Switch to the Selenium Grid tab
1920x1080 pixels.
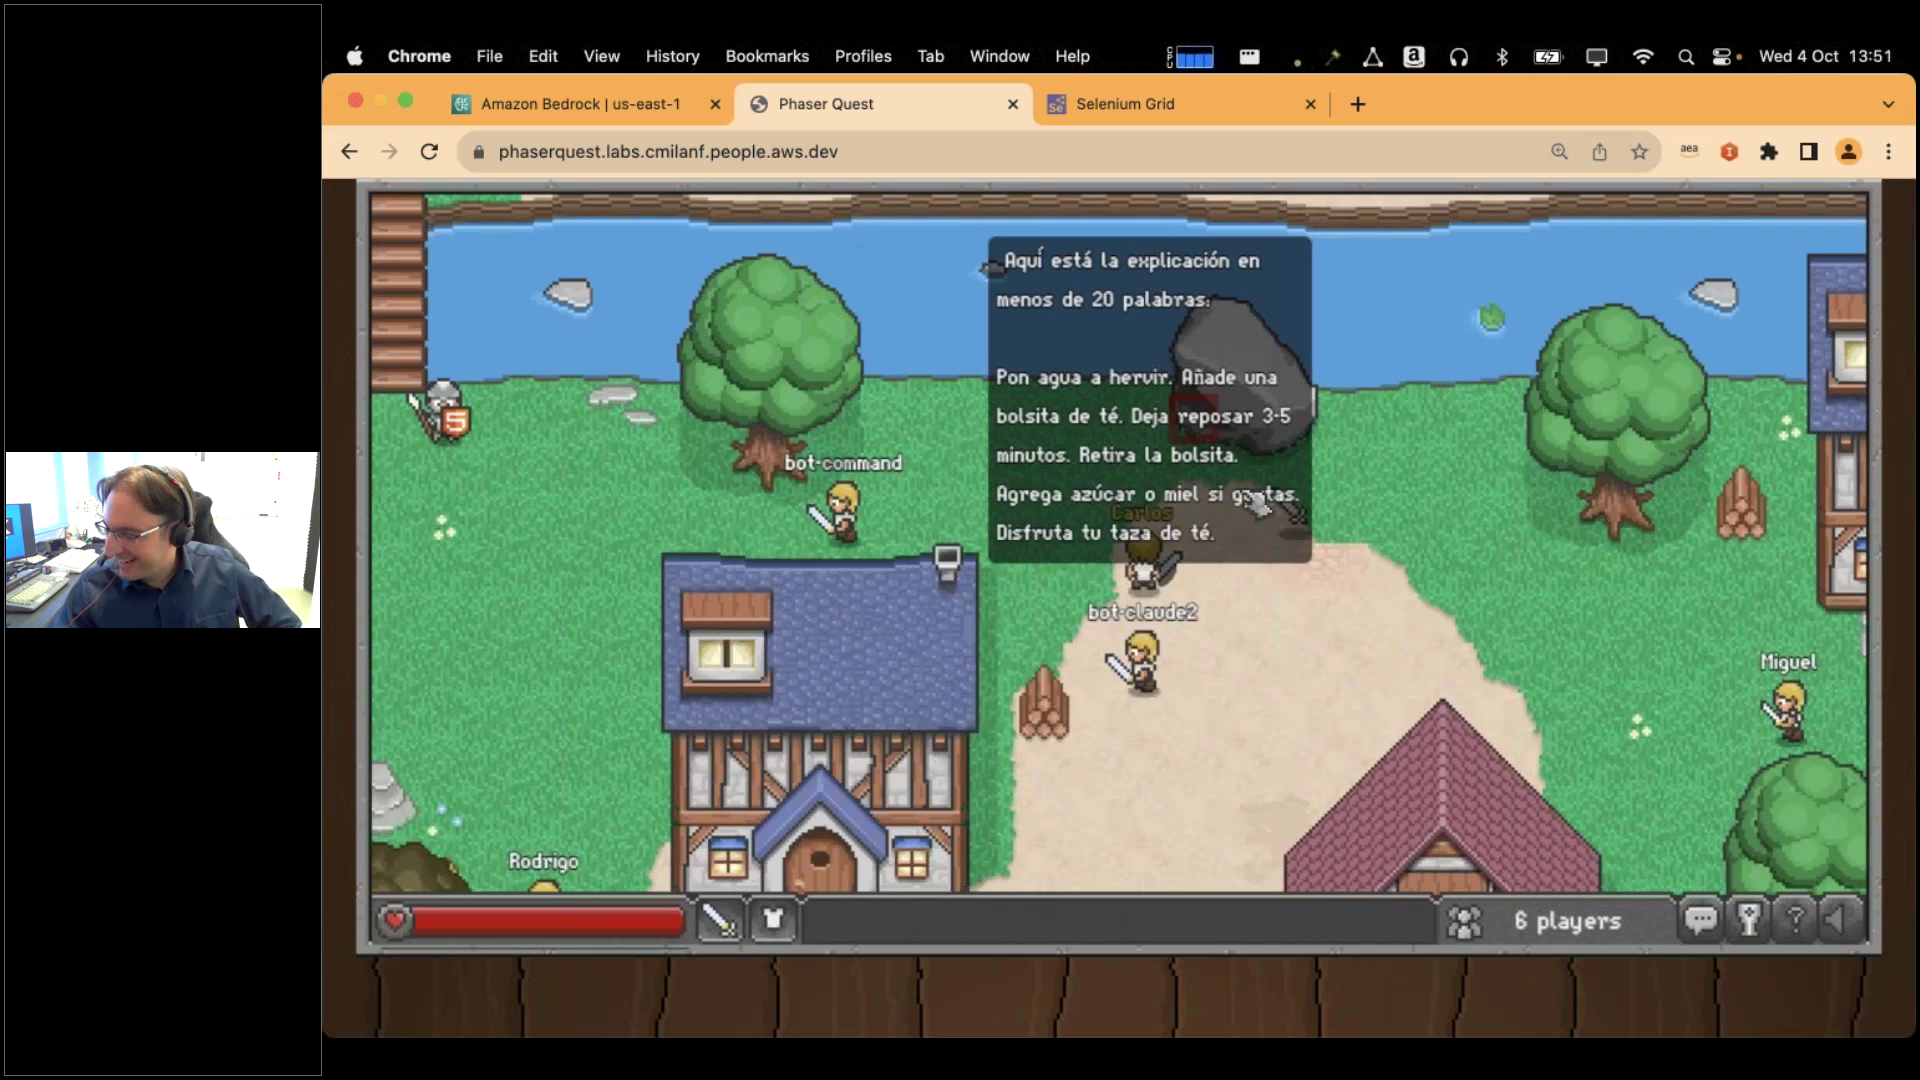coord(1125,104)
